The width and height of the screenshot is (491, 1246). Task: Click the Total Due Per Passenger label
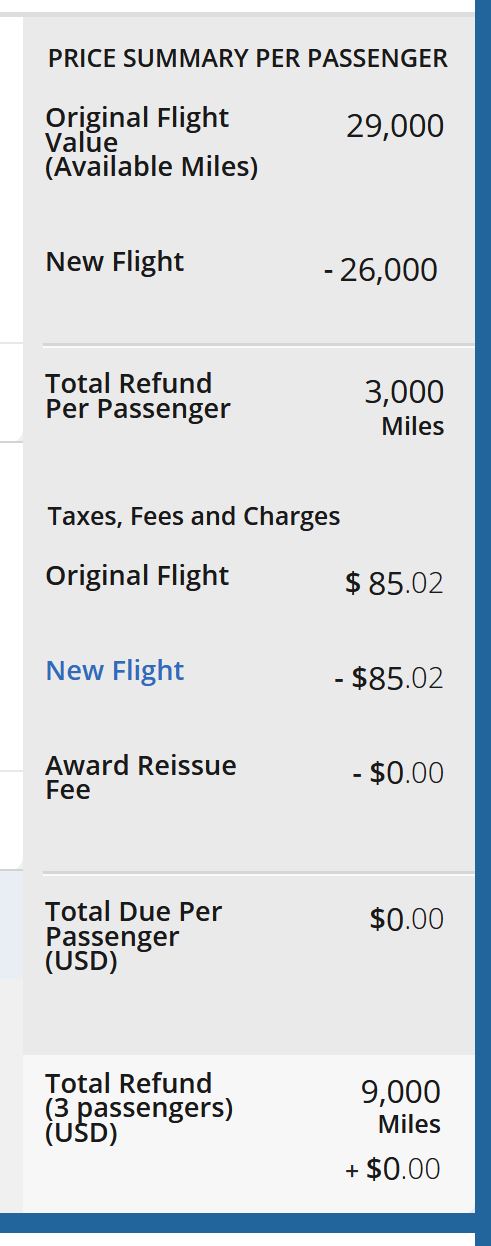pyautogui.click(x=134, y=936)
